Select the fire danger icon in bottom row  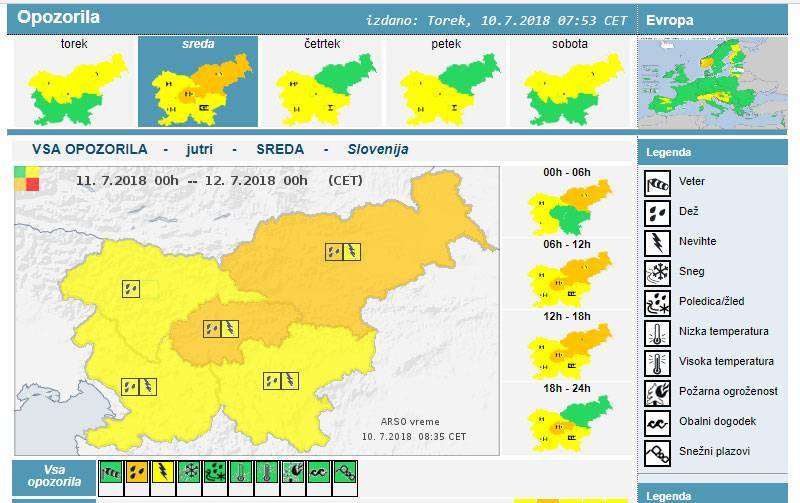point(292,472)
